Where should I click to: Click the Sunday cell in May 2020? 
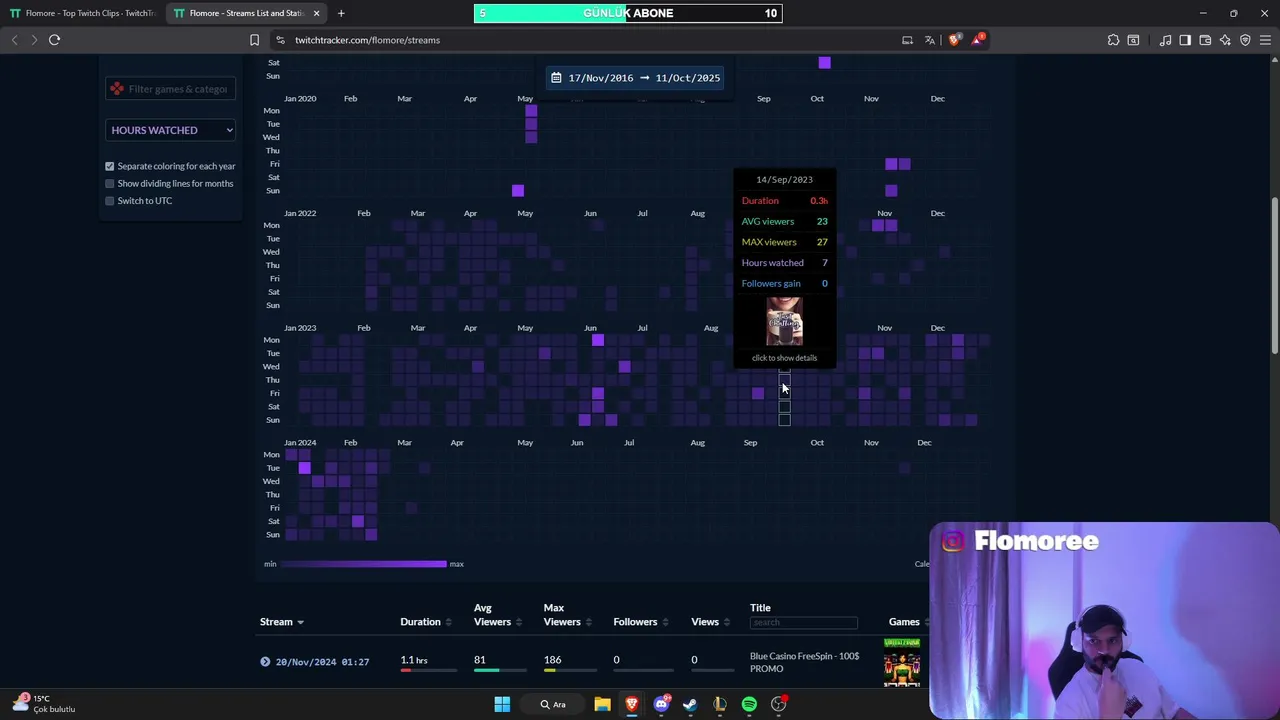[x=517, y=190]
